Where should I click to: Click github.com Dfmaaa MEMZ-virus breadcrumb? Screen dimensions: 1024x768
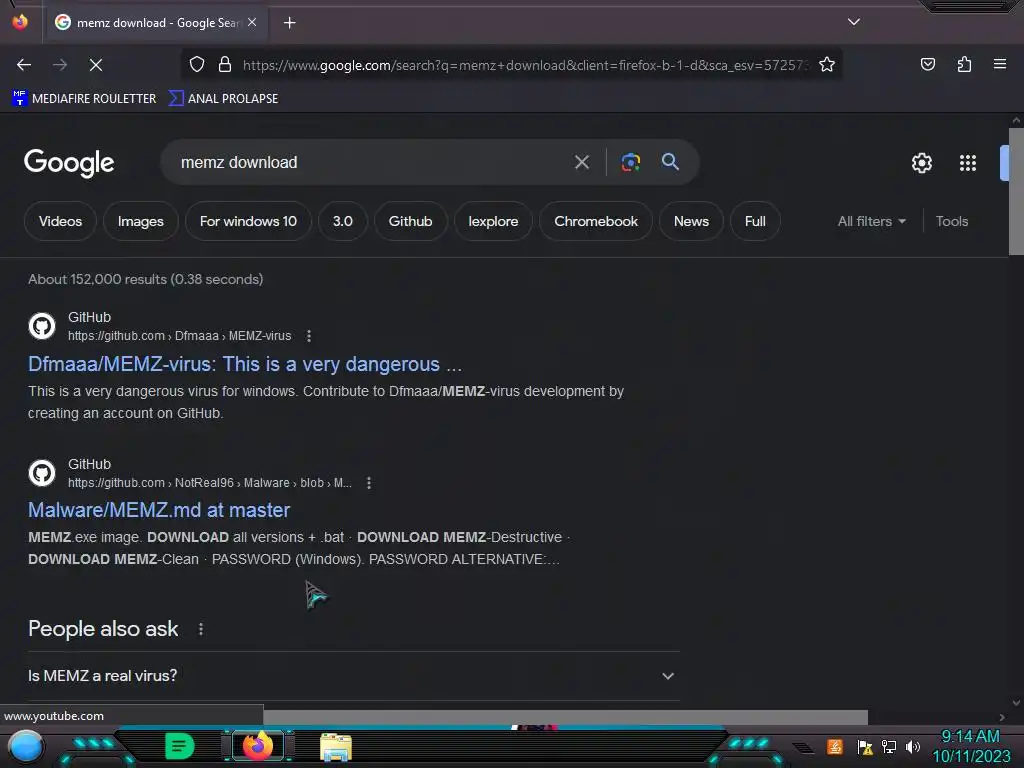(x=180, y=336)
